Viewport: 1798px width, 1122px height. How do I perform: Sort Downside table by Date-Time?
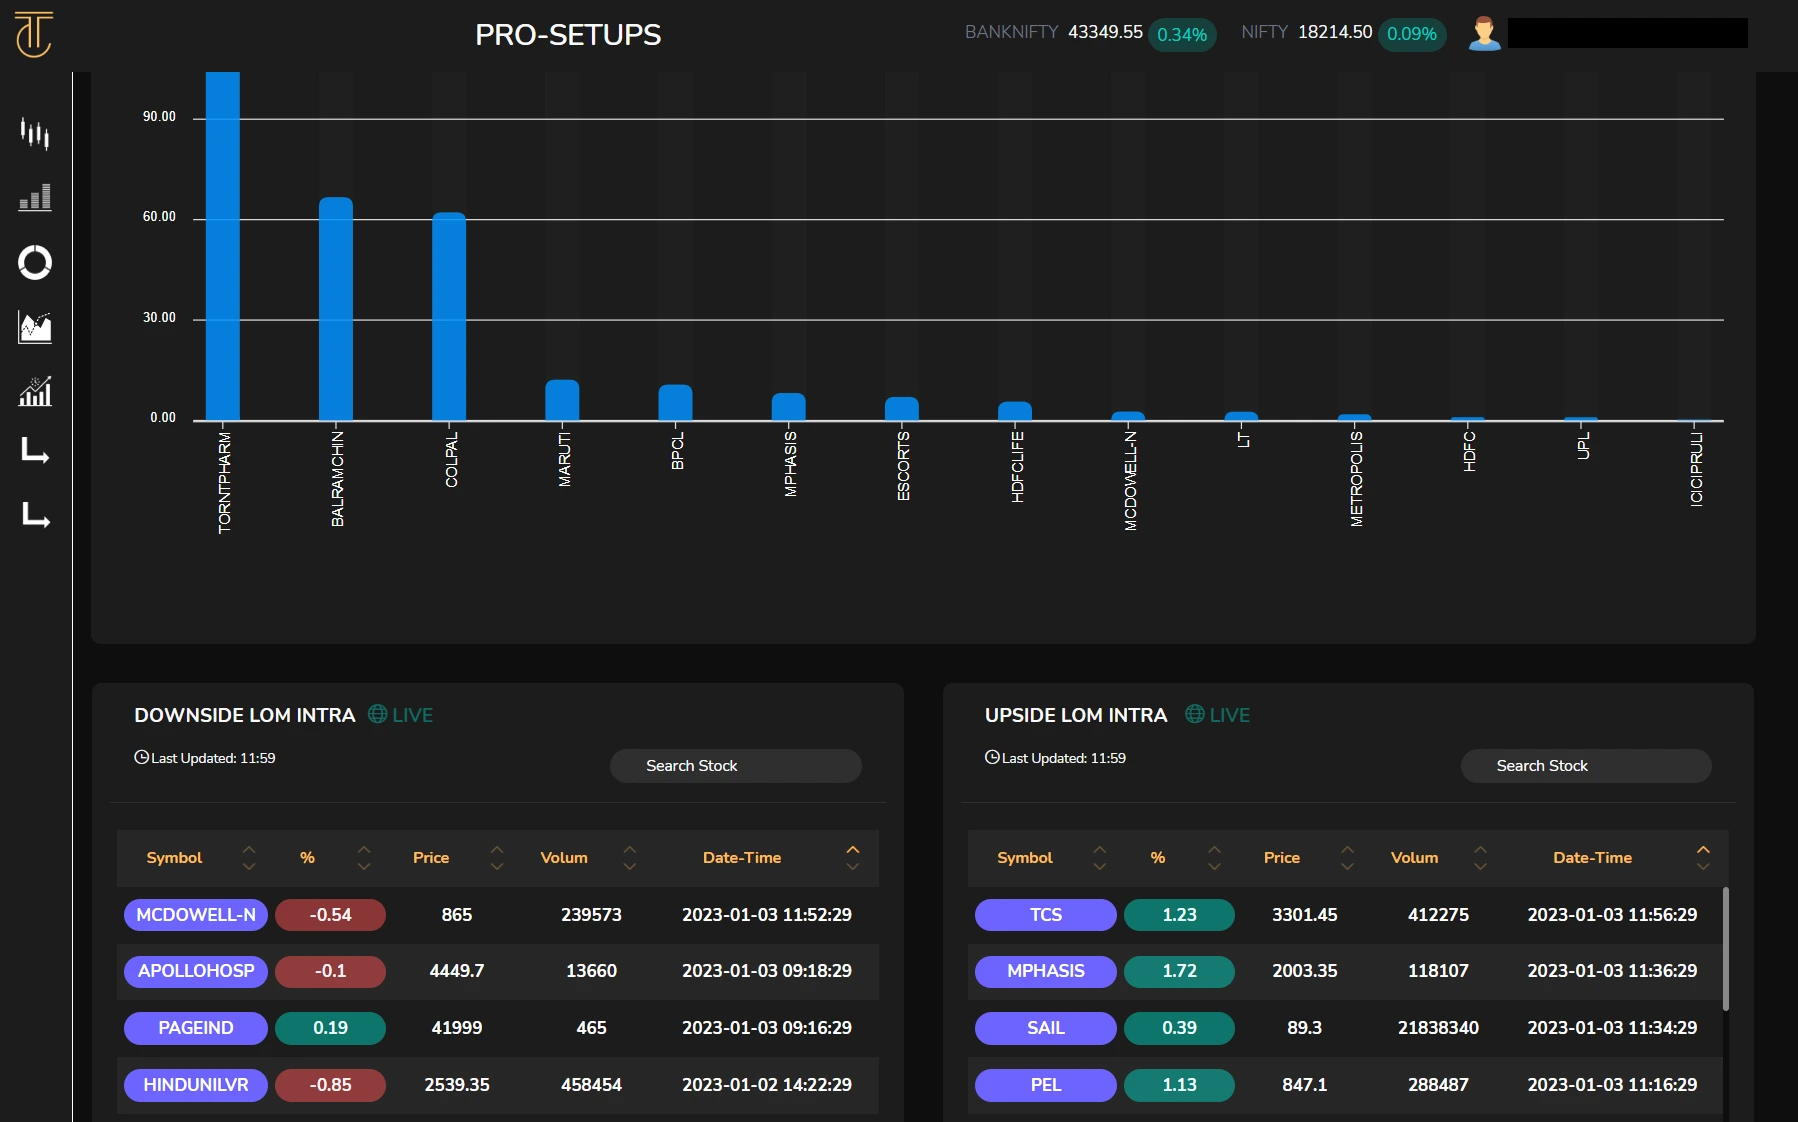(853, 857)
